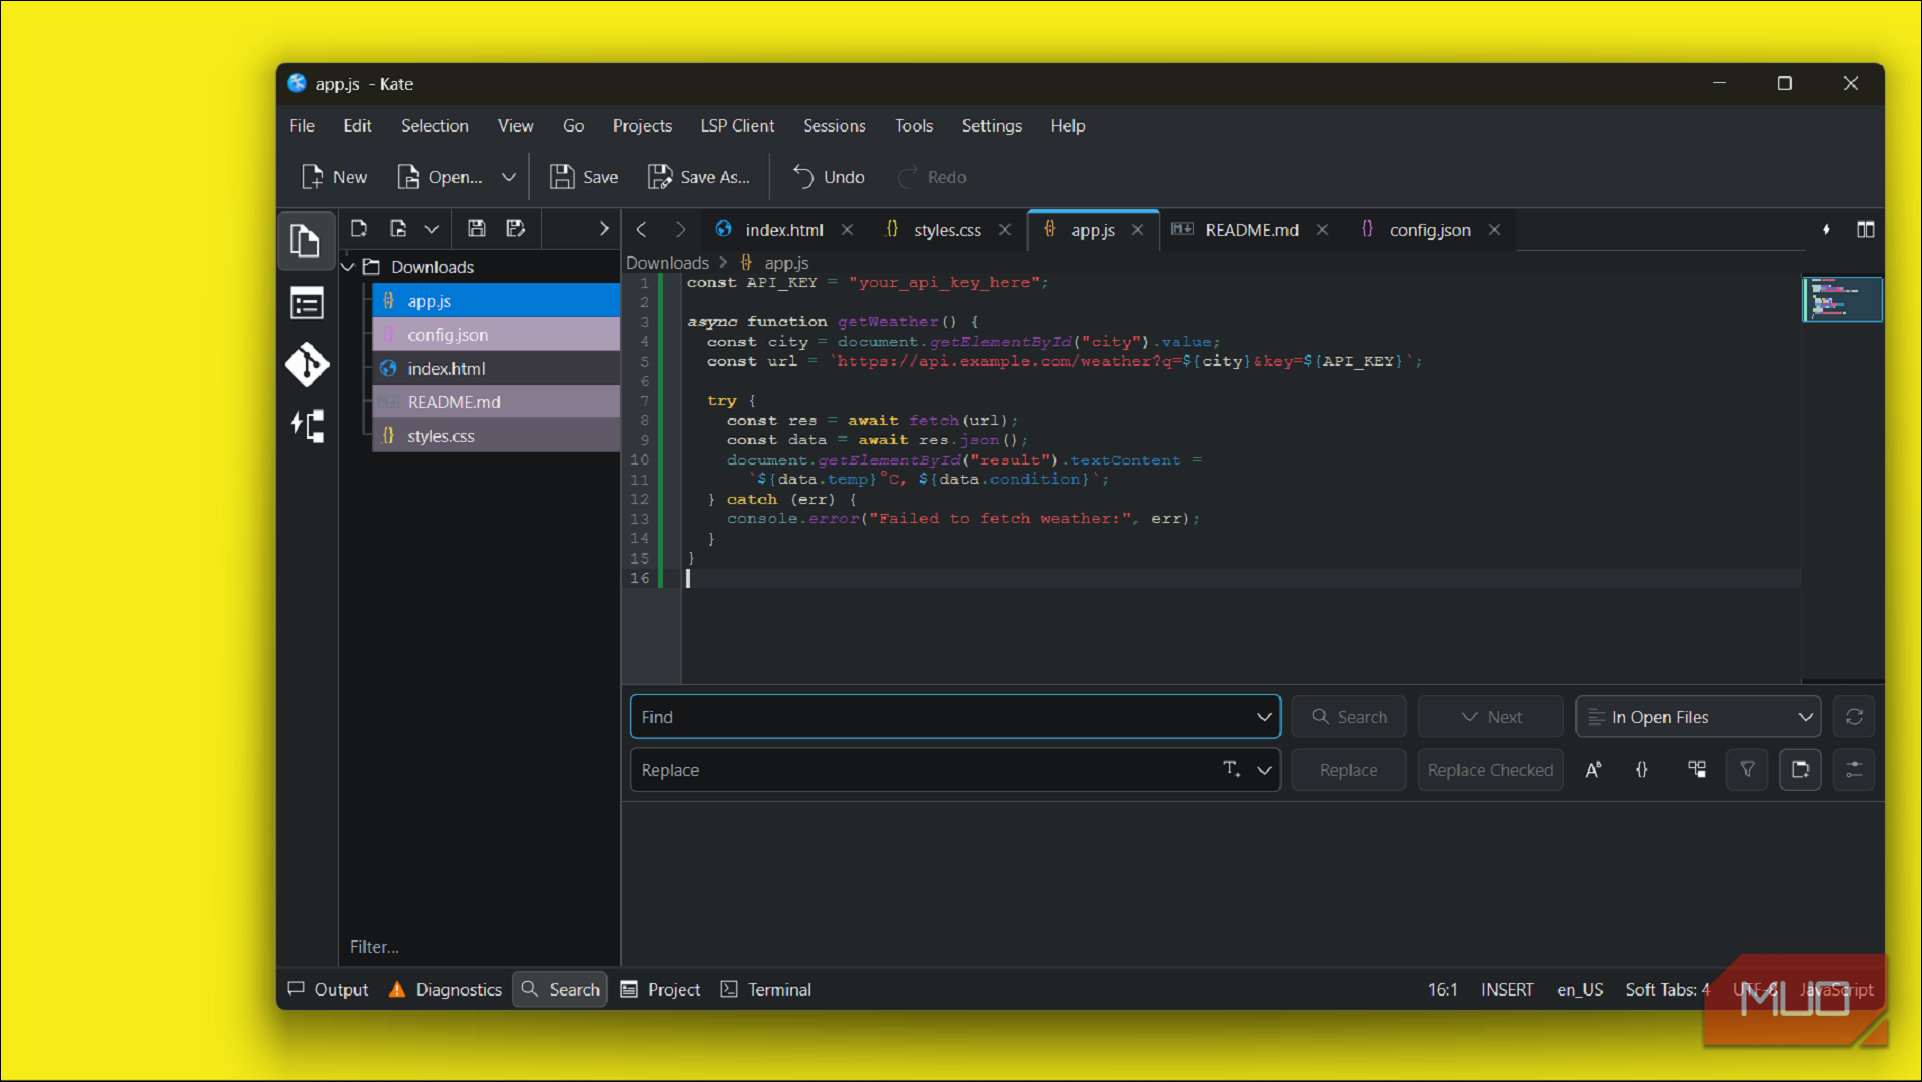1922x1082 pixels.
Task: Click open file icon in Documents panel
Action: tap(398, 229)
